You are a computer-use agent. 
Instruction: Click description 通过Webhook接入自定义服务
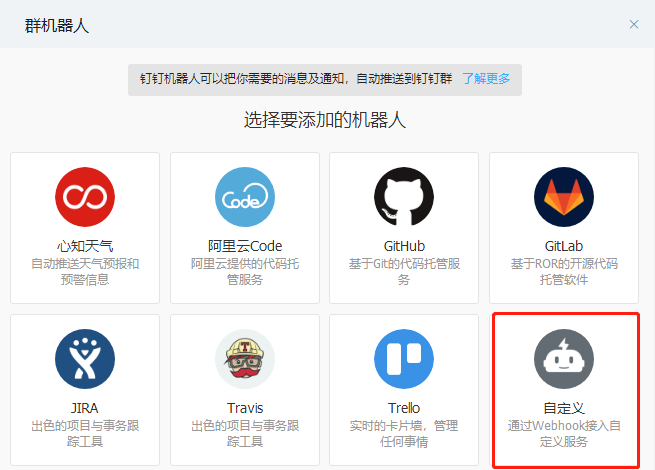tap(564, 434)
